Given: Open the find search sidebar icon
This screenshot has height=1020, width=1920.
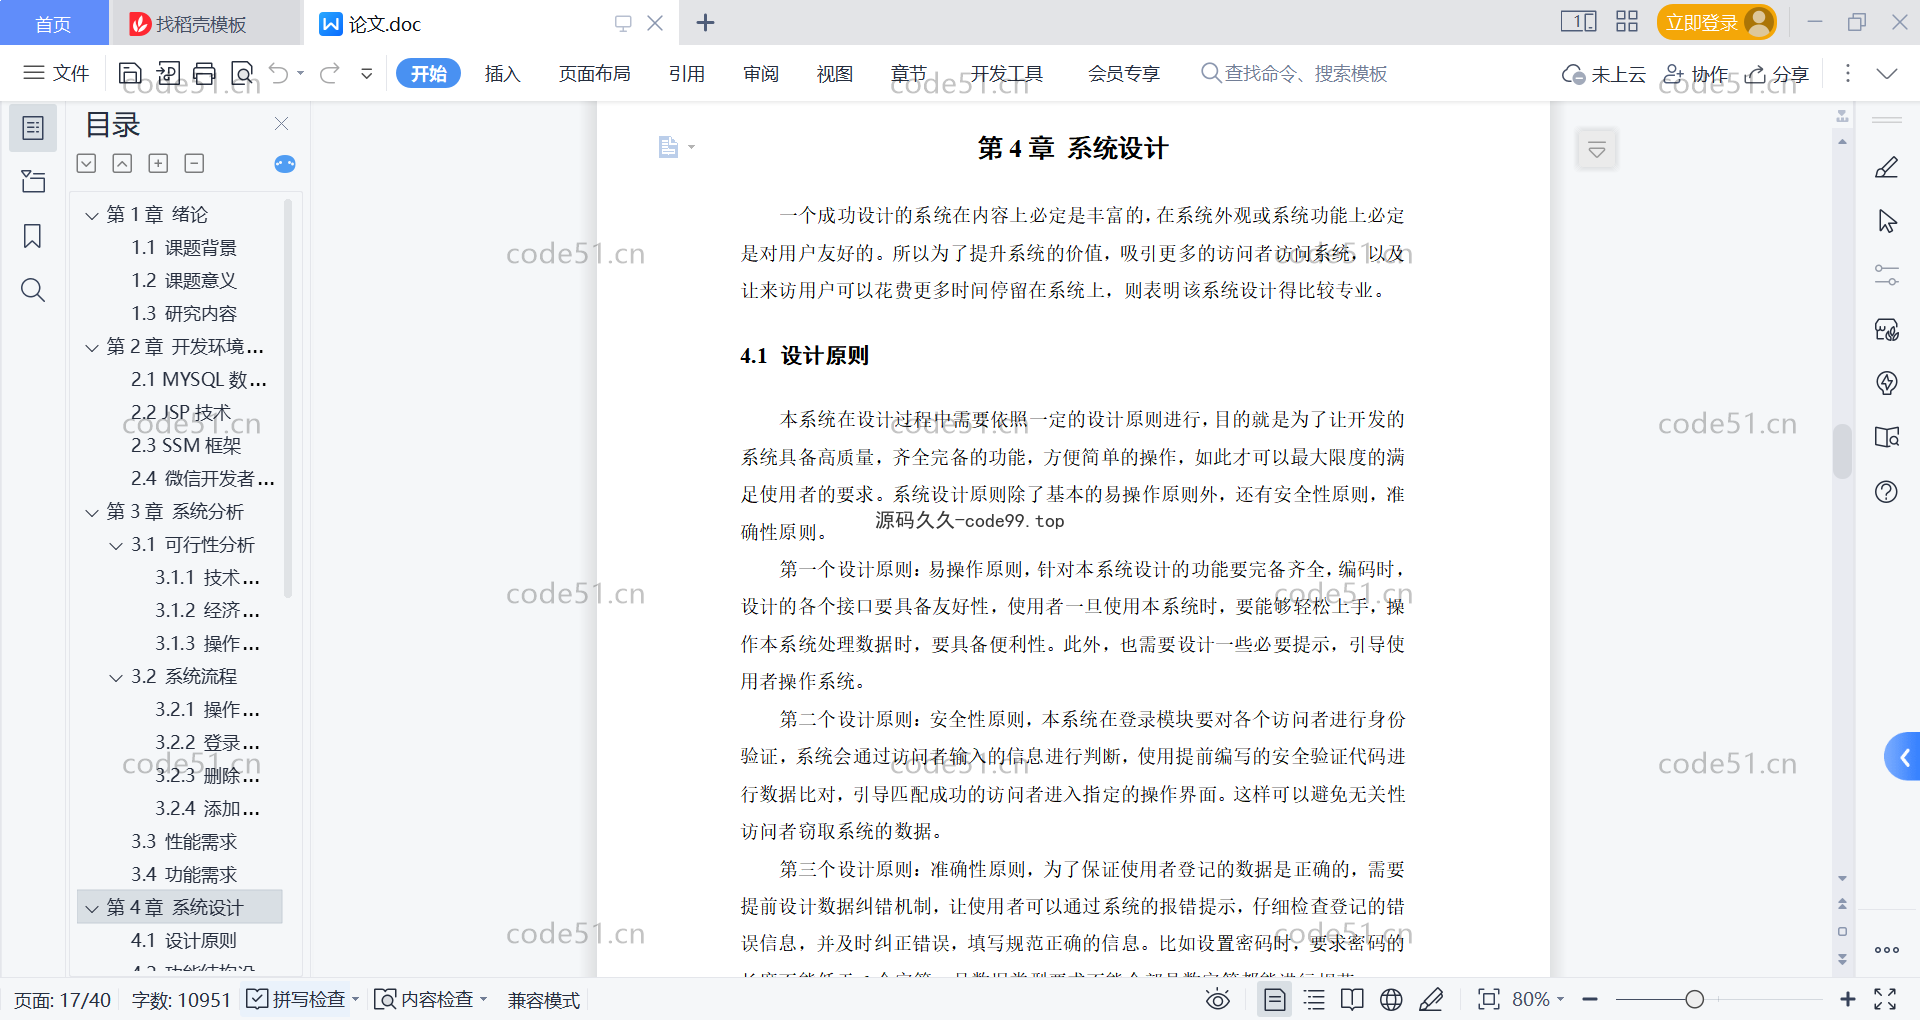Looking at the screenshot, I should click(33, 290).
